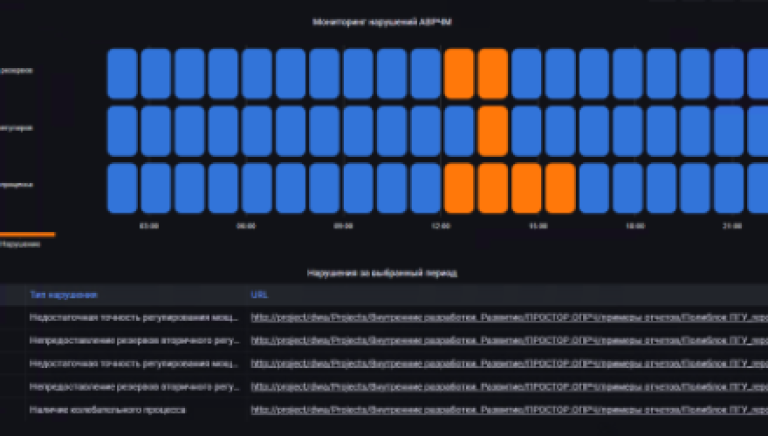Click the rightmost orange cell in bottom row
Screen dimensions: 768x436
pos(560,187)
